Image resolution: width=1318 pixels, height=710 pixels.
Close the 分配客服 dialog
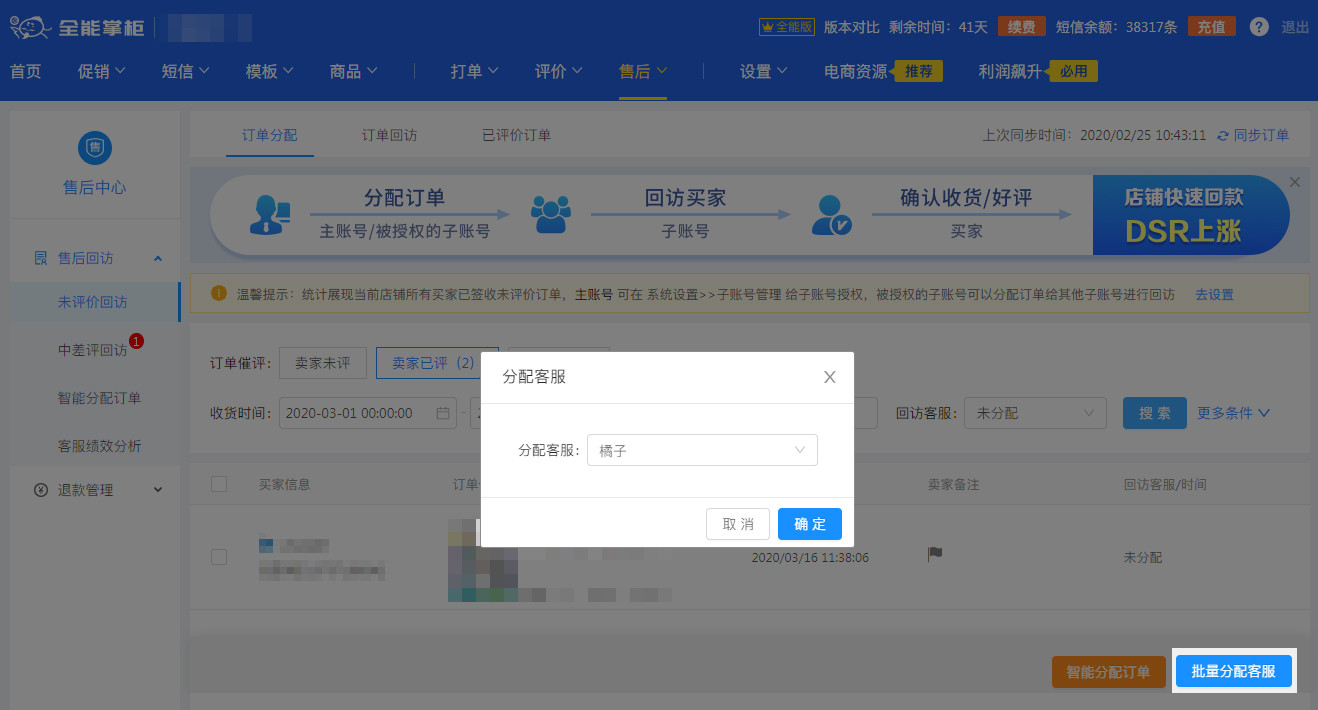829,377
